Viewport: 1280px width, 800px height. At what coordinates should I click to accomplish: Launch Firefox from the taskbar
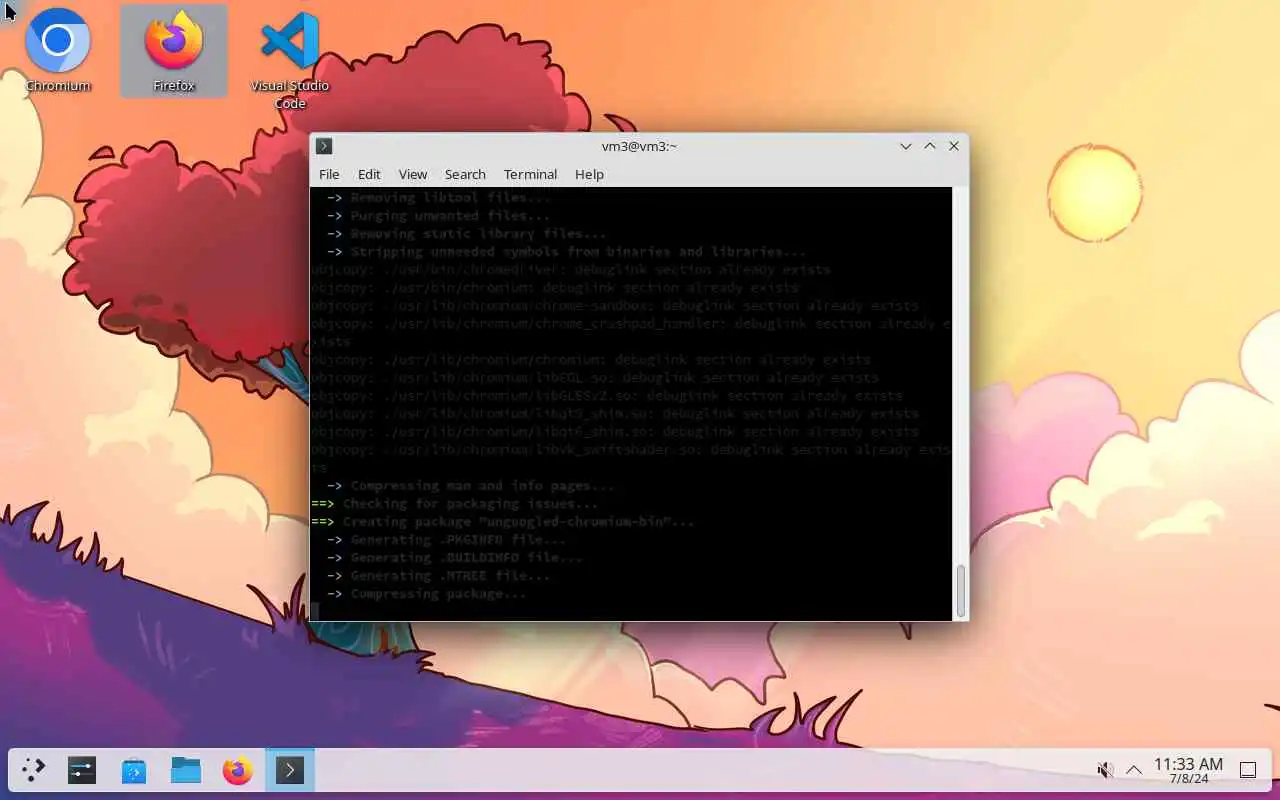tap(238, 770)
